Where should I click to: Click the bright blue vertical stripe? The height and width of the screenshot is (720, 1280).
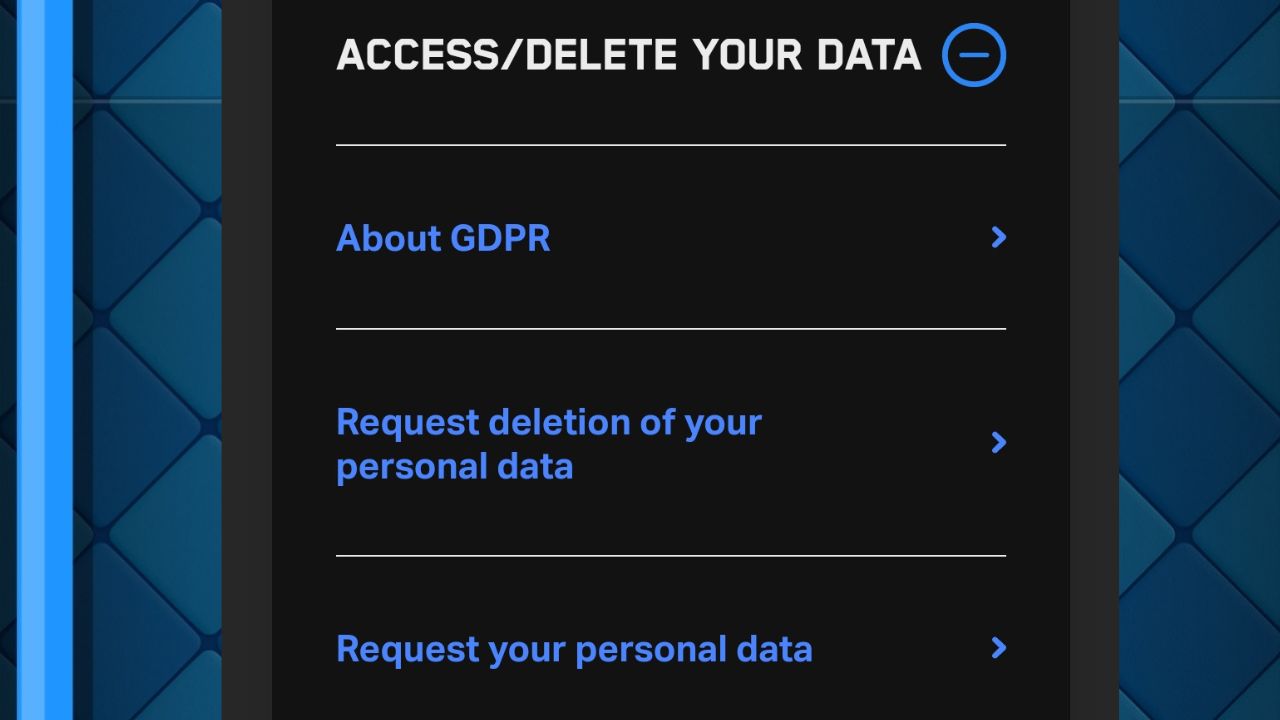[x=46, y=360]
